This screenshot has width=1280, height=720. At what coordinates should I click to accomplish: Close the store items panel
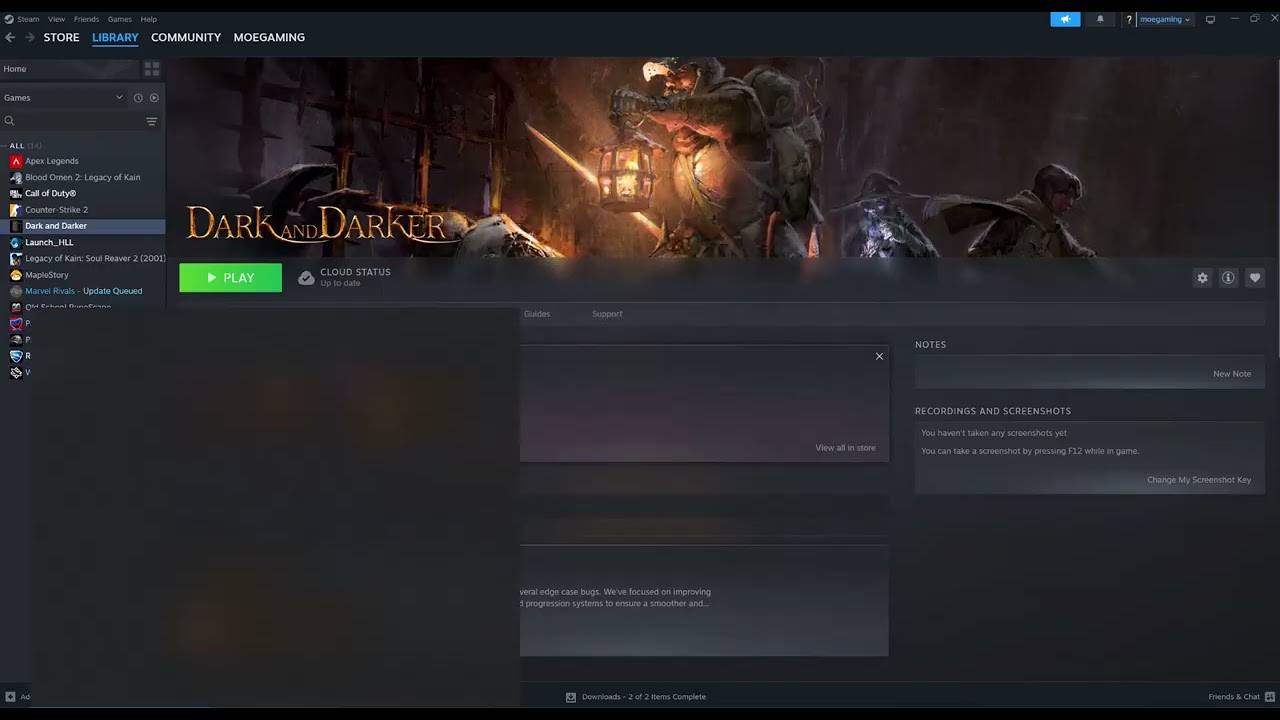[879, 356]
